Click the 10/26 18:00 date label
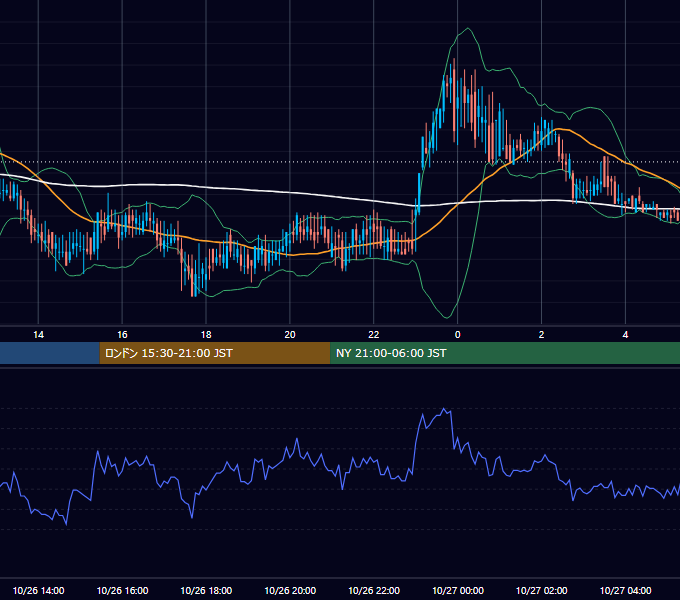 pyautogui.click(x=206, y=590)
